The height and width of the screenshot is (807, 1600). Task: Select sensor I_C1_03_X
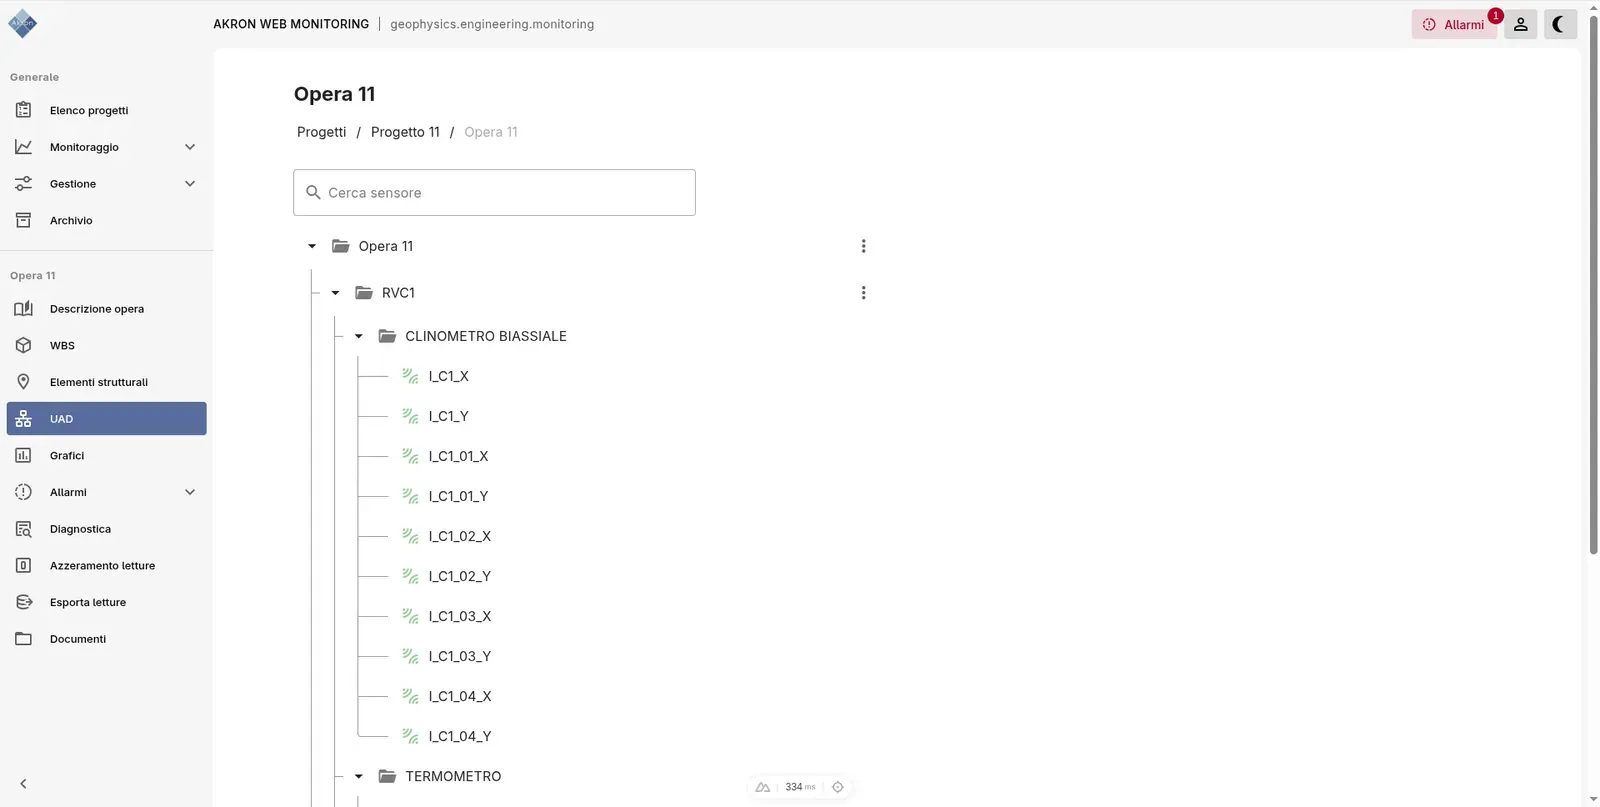click(x=459, y=616)
